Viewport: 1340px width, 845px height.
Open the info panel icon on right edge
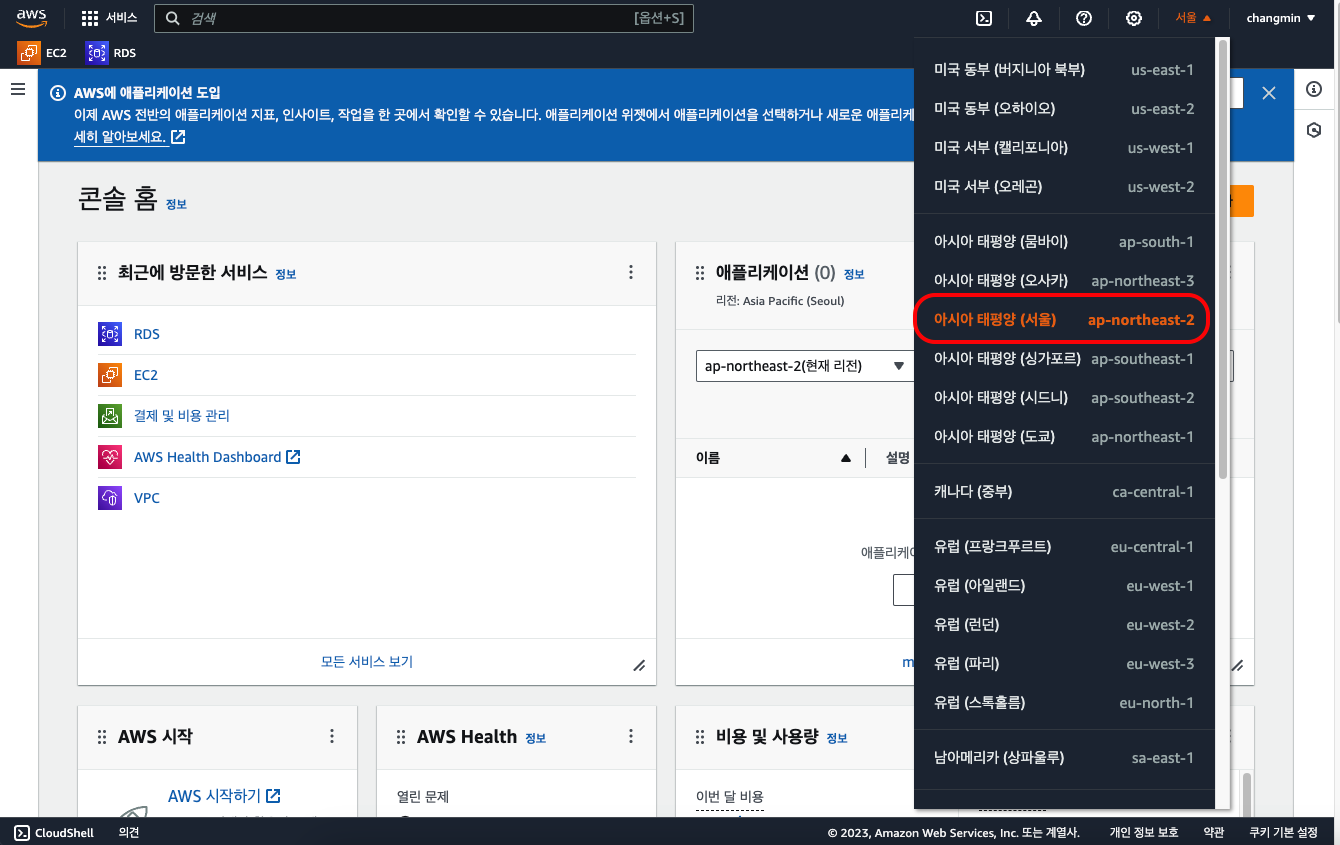click(x=1314, y=89)
